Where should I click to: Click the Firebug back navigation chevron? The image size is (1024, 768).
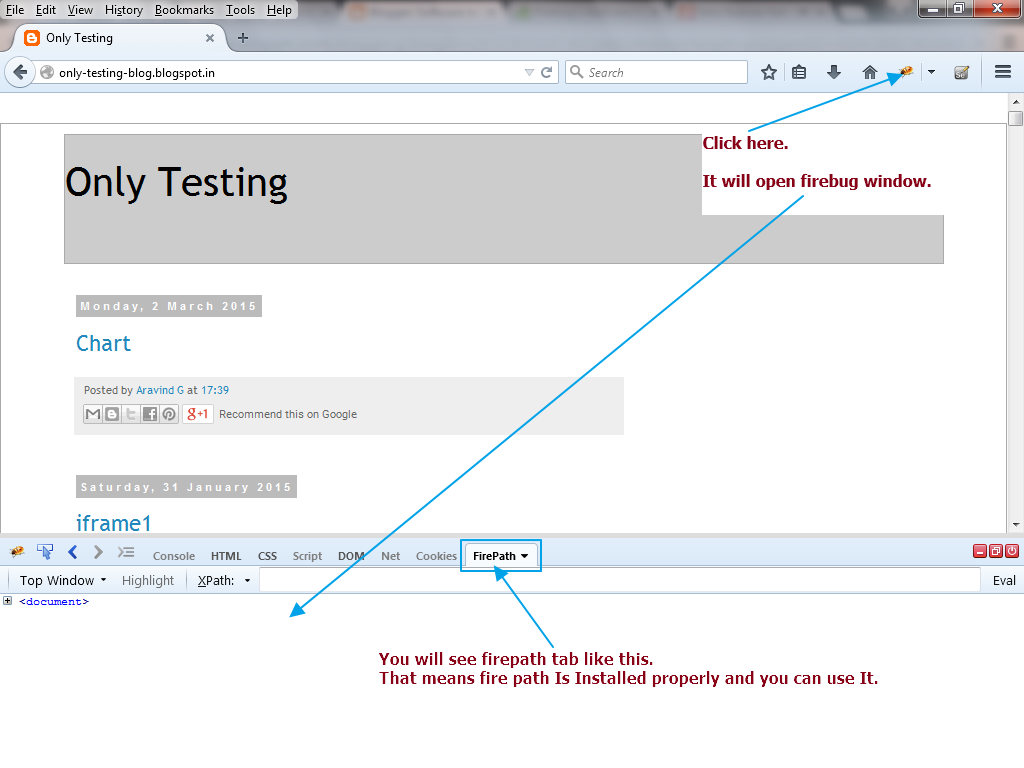[72, 551]
